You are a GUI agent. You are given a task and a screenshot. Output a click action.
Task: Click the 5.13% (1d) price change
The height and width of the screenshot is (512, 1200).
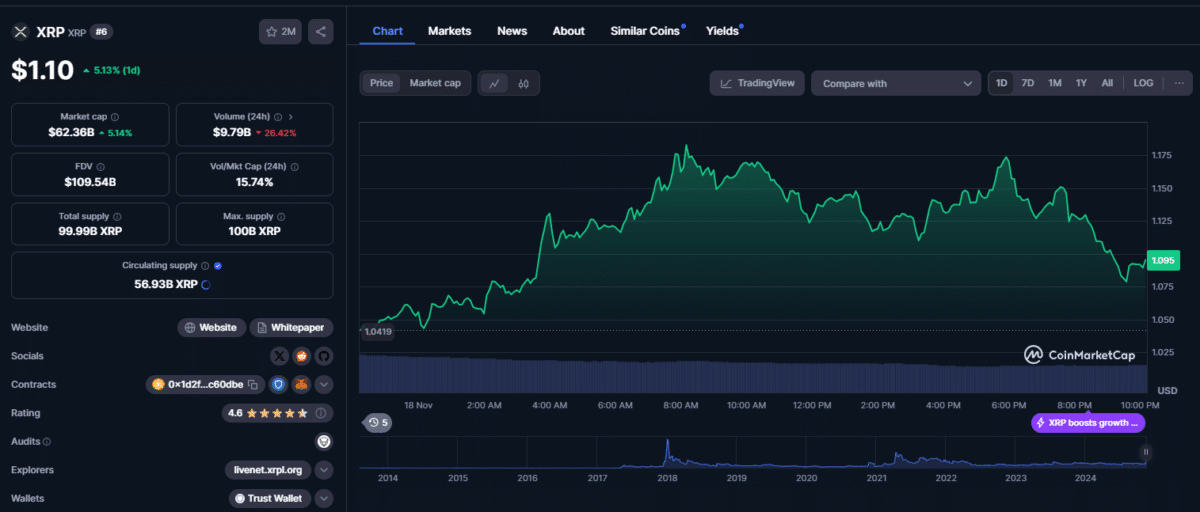(x=118, y=71)
